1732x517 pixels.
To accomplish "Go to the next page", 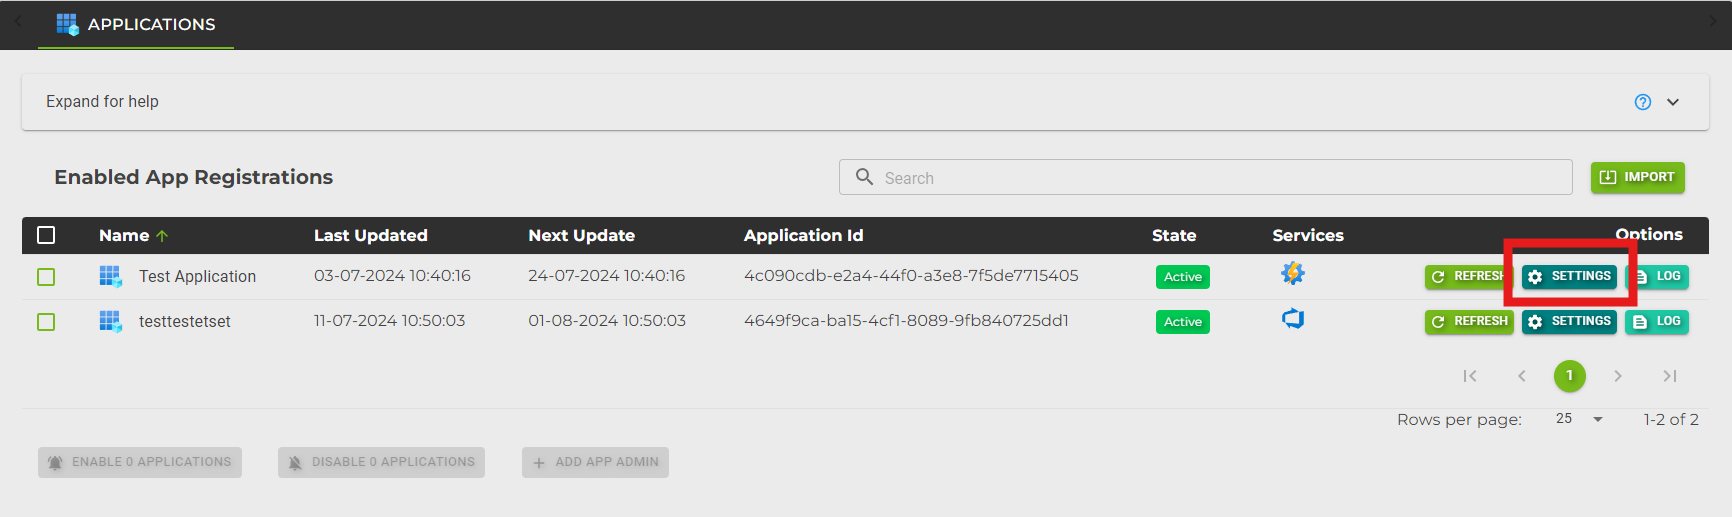I will pyautogui.click(x=1618, y=376).
